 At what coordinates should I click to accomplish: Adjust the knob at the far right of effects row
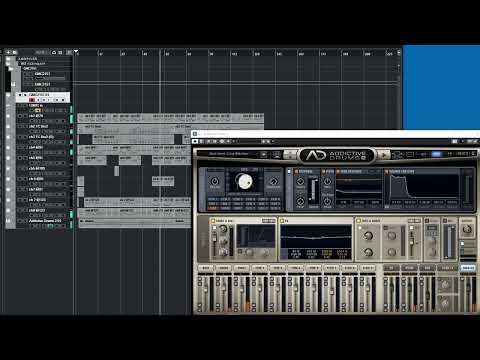(467, 229)
